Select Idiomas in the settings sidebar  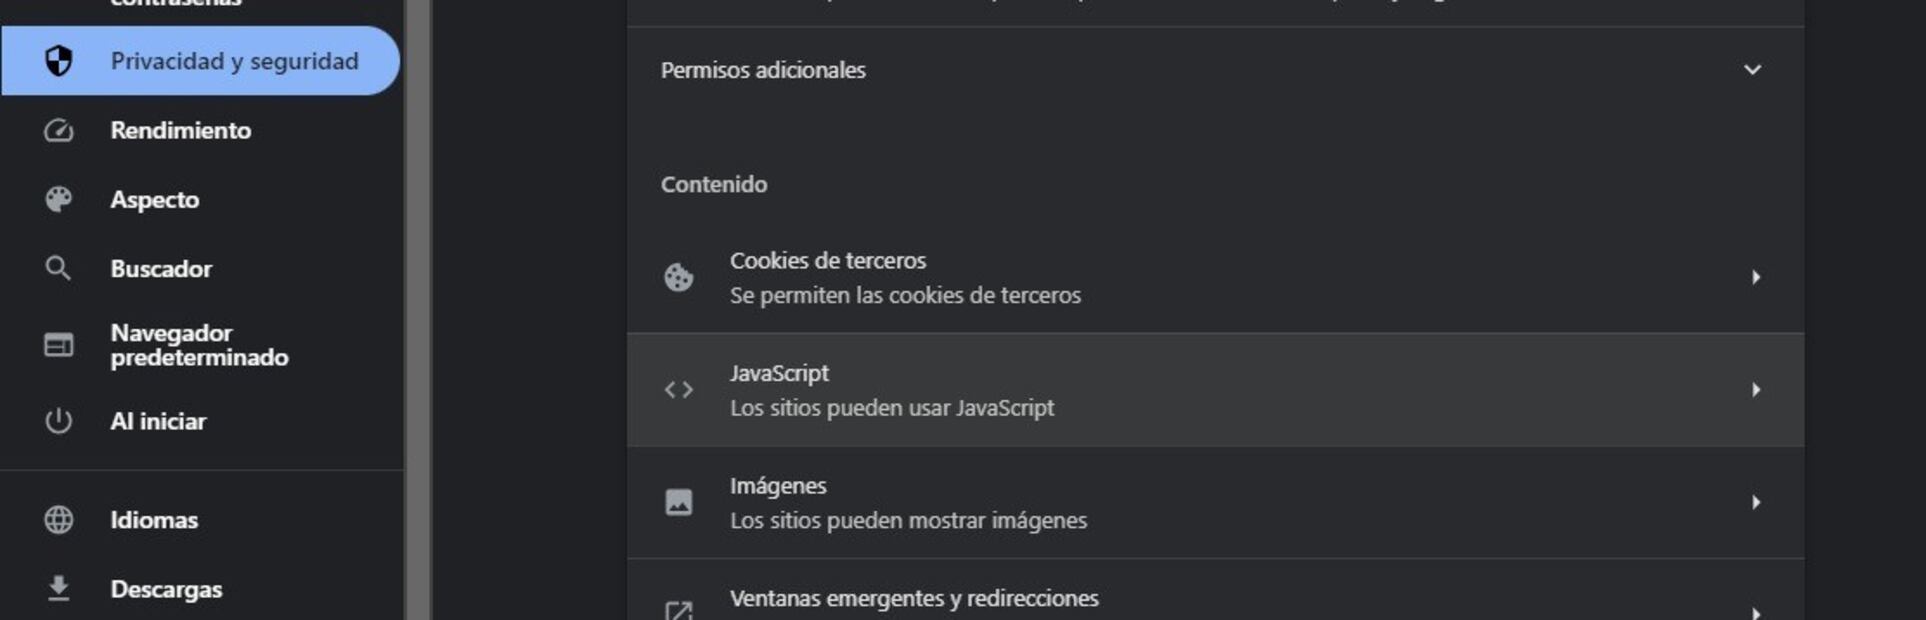pos(154,520)
